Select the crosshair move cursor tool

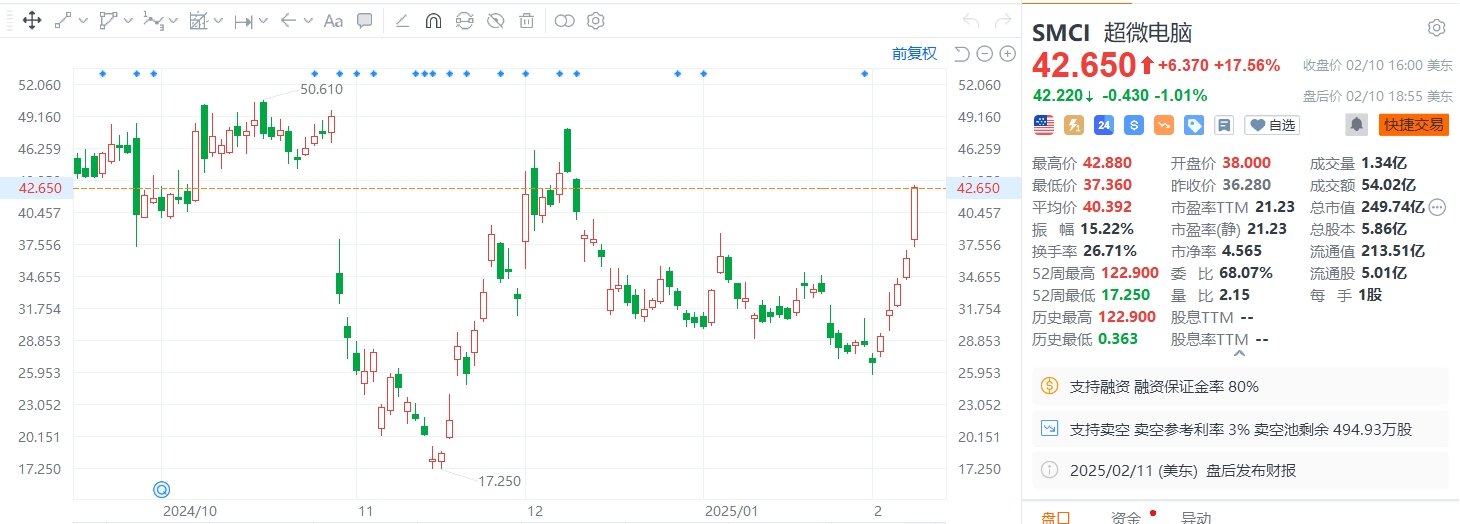(x=31, y=20)
